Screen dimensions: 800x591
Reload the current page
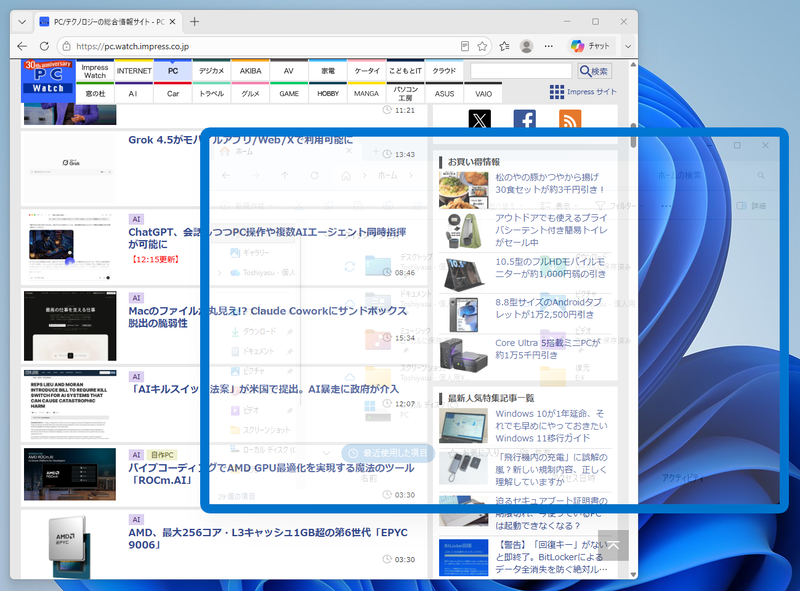pyautogui.click(x=44, y=46)
